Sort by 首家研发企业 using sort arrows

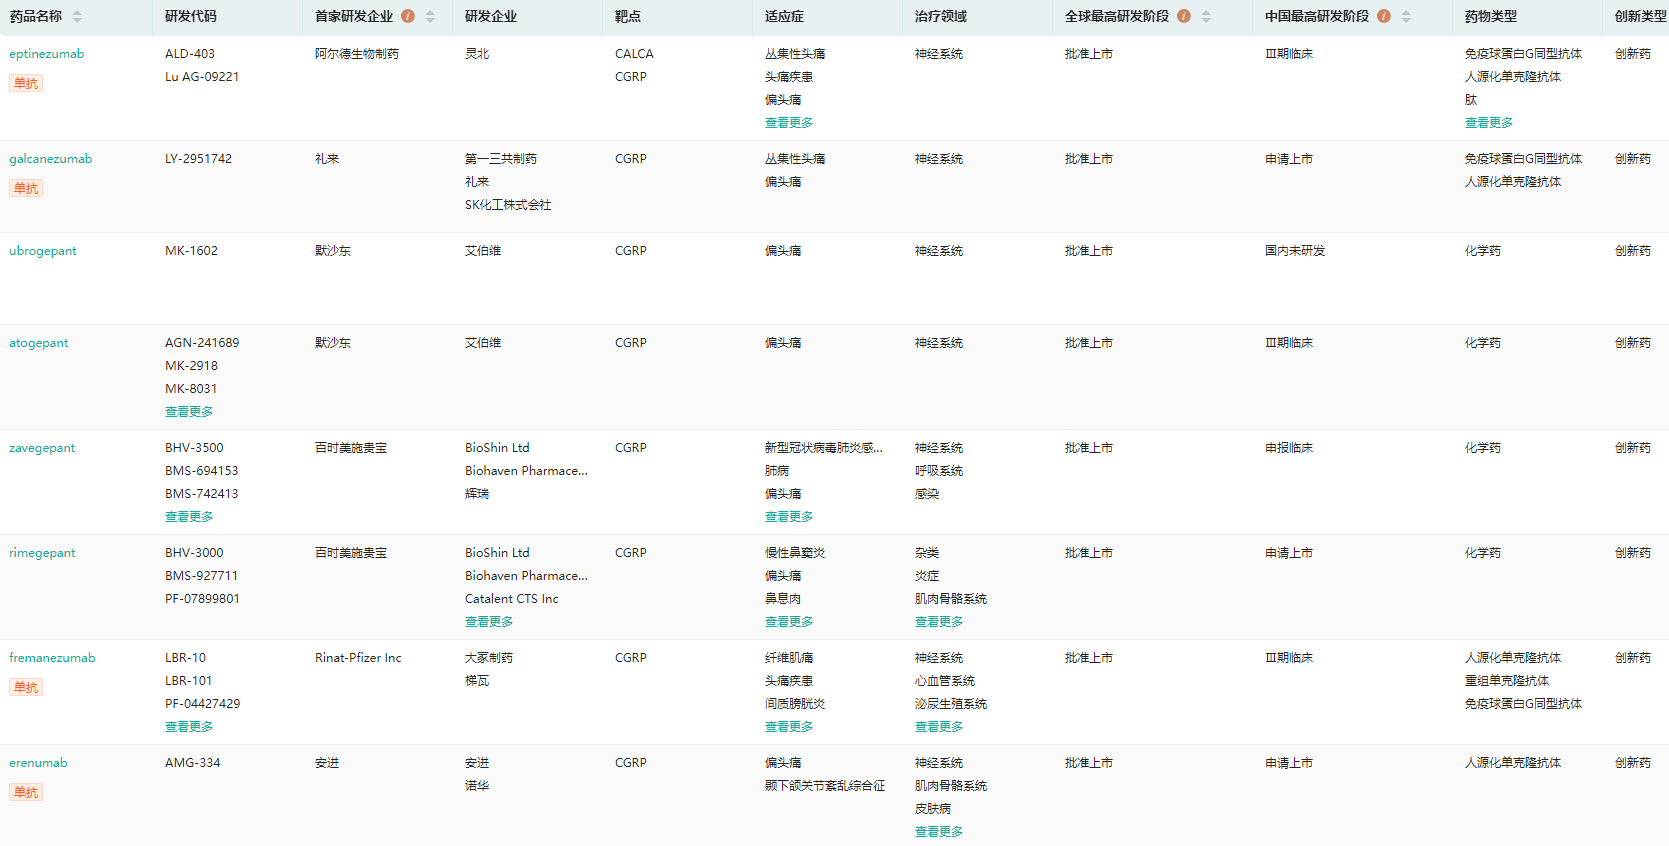click(430, 16)
